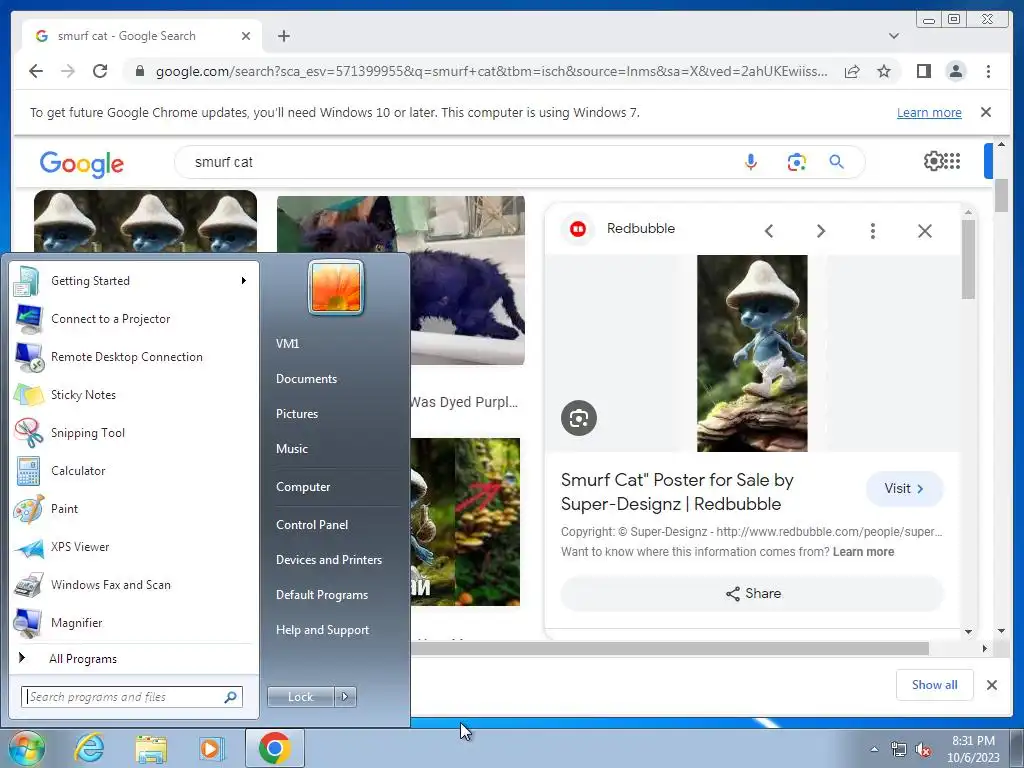This screenshot has height=768, width=1024.
Task: Launch Magnifier from the Start menu
Action: click(x=133, y=622)
